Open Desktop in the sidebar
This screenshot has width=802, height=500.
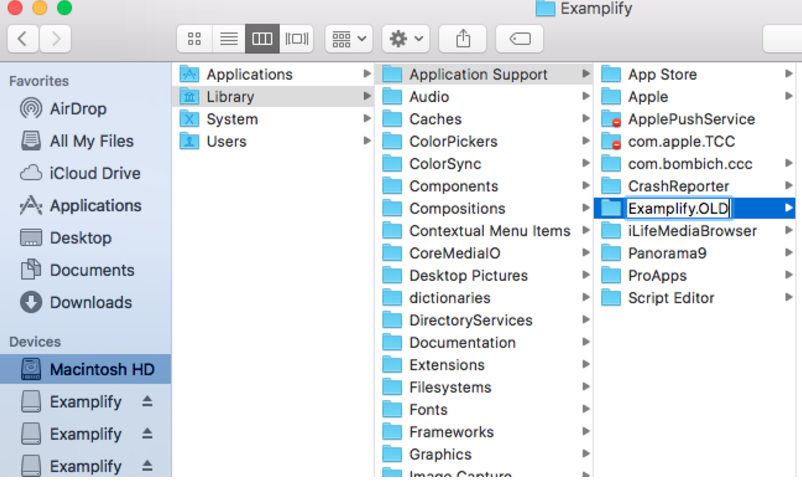[x=85, y=238]
